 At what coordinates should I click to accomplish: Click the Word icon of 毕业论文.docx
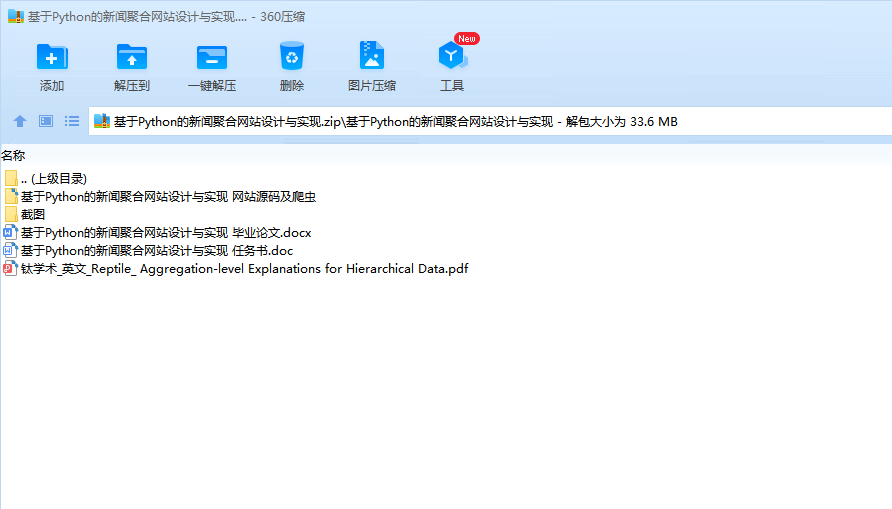[10, 233]
